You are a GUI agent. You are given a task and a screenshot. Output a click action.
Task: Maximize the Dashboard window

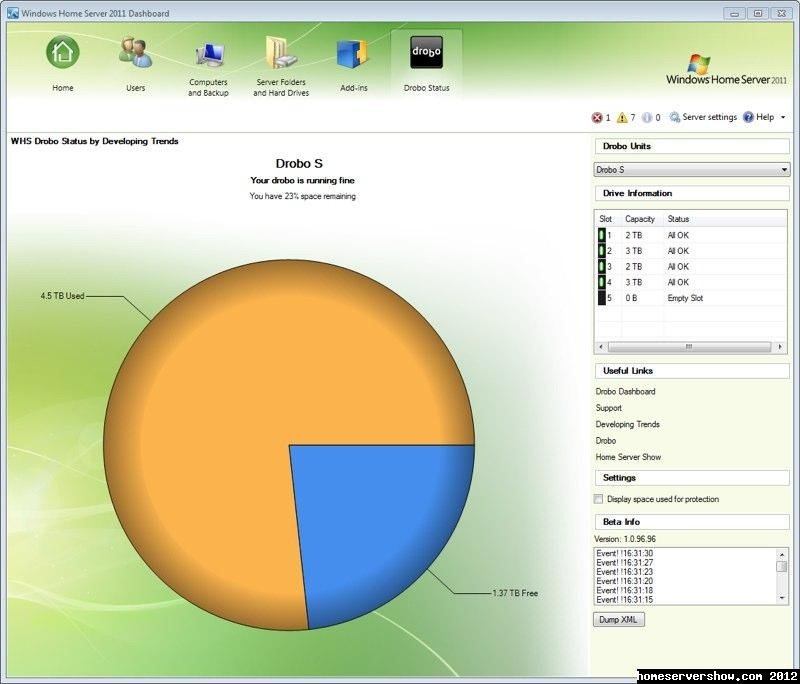pos(758,14)
